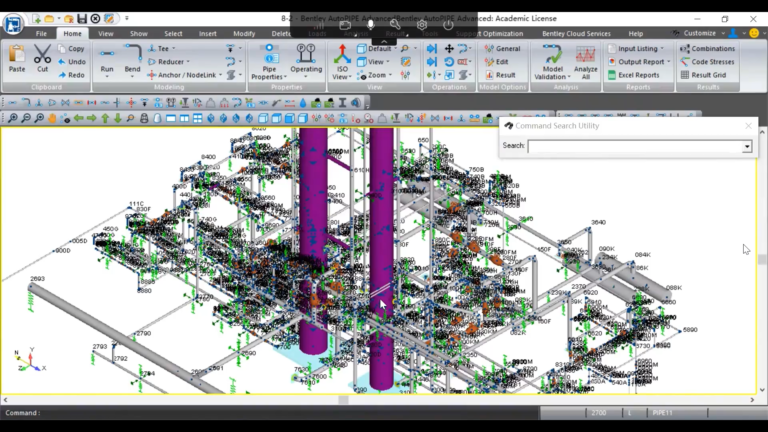Click the valve toolbar icon in modeling toolbar
The width and height of the screenshot is (768, 432).
click(x=65, y=103)
